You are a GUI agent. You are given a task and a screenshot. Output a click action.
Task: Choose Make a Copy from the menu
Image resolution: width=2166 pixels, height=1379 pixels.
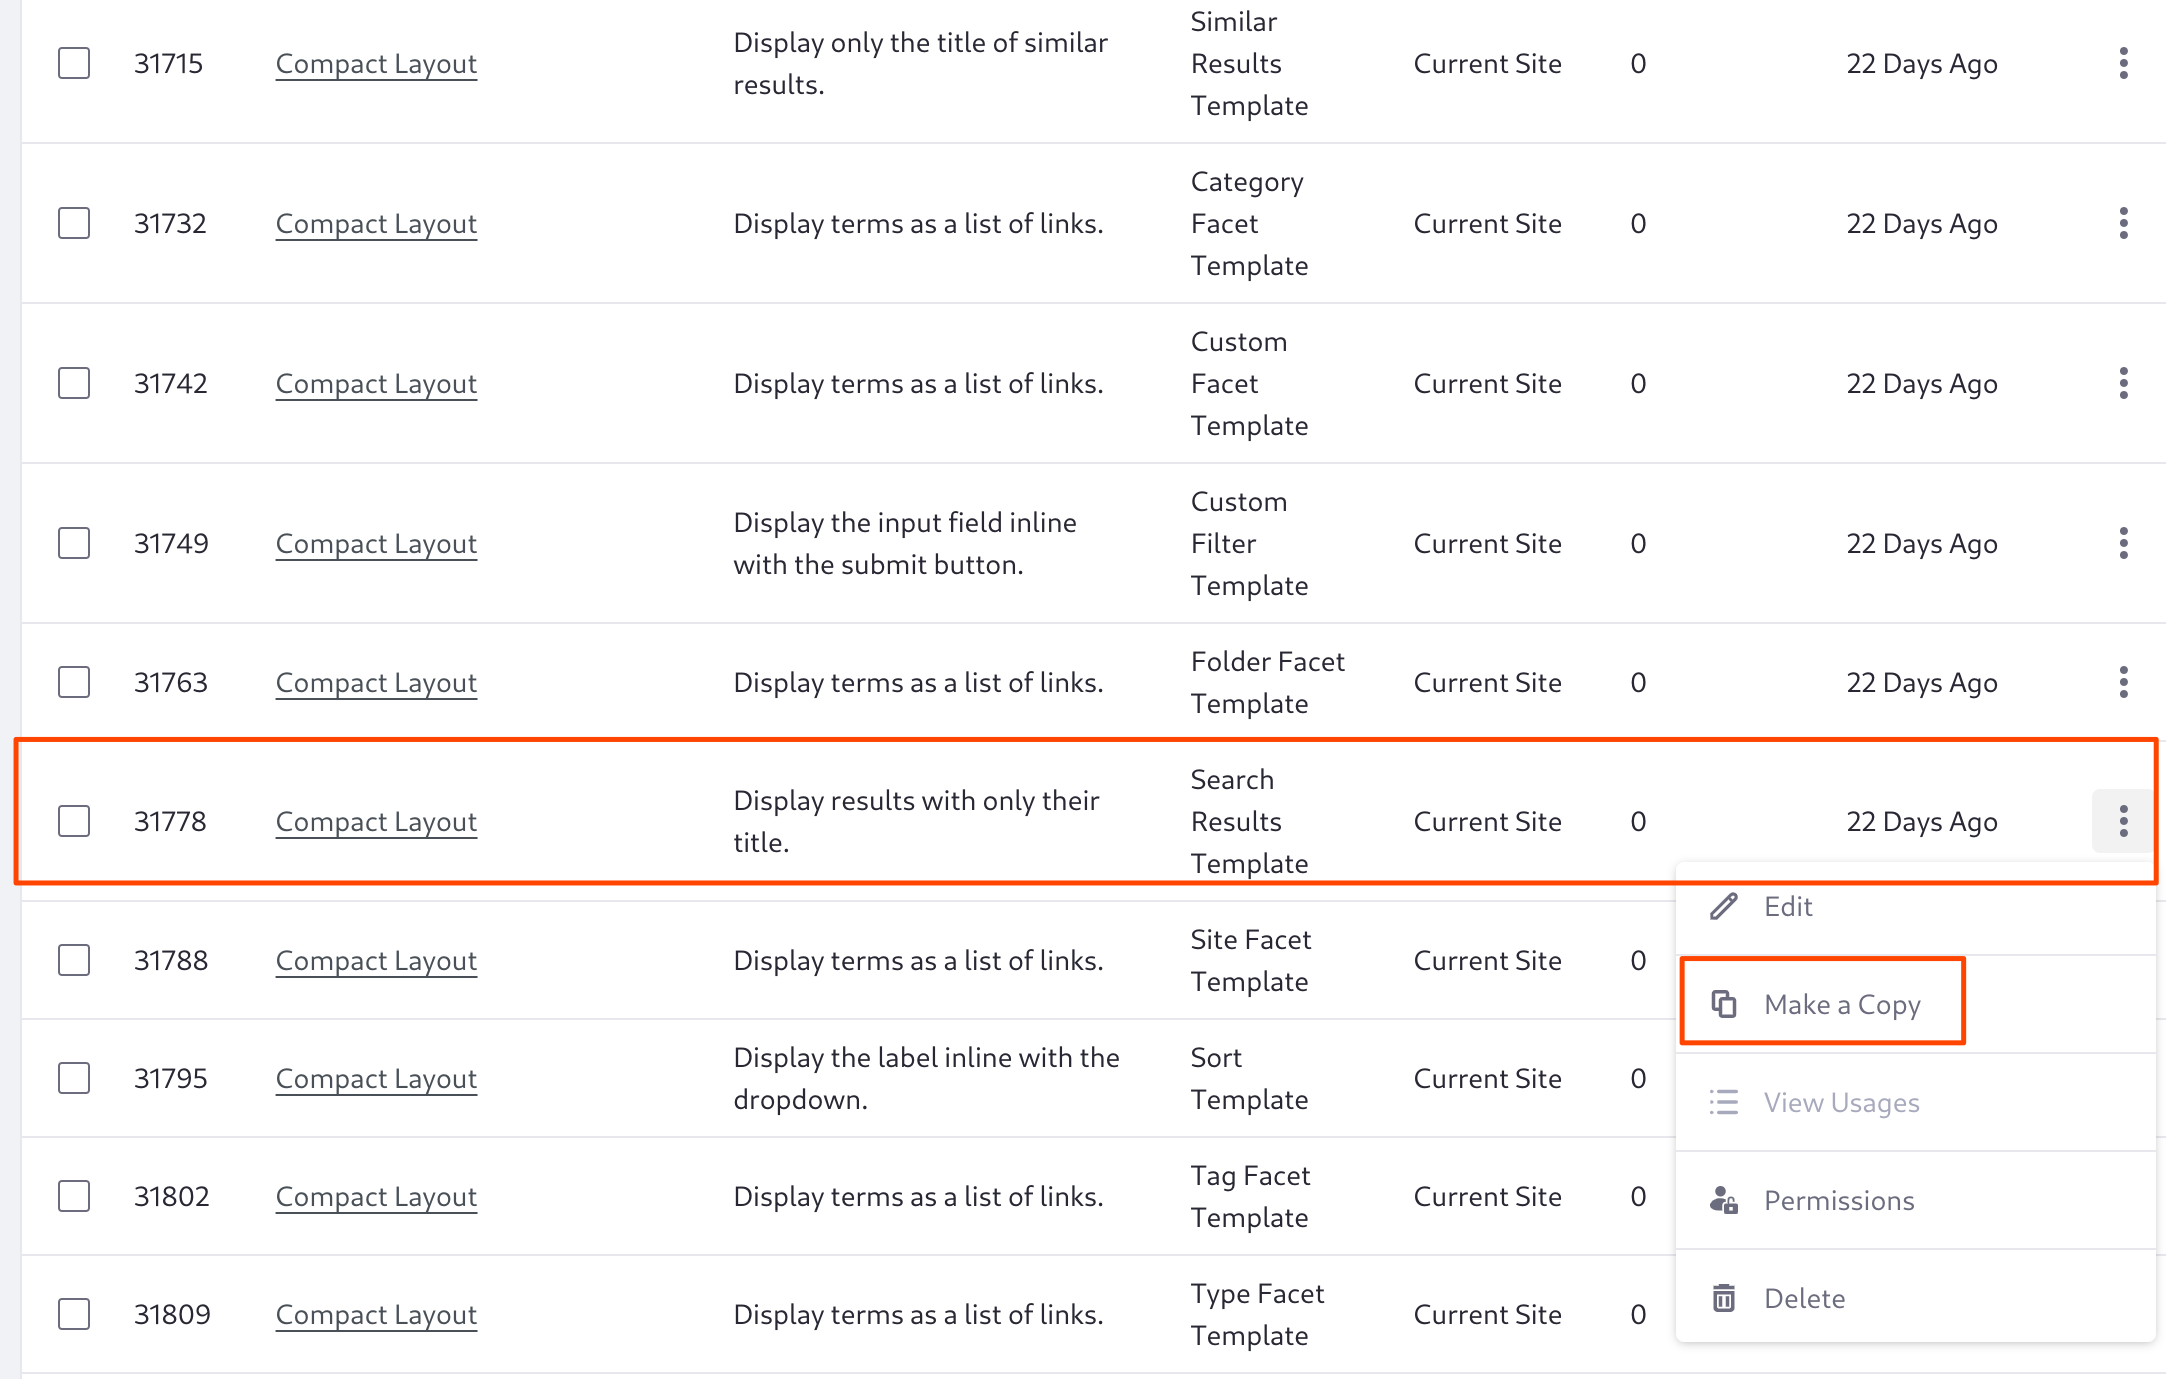tap(1915, 1004)
